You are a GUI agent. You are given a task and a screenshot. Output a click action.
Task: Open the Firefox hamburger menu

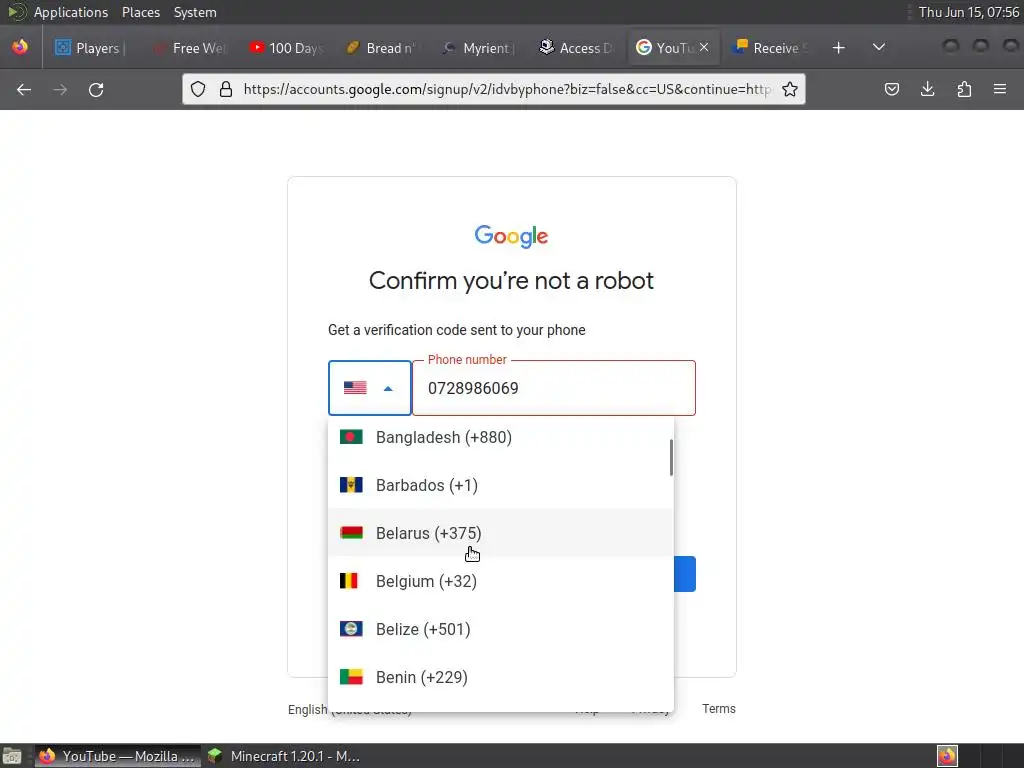1000,89
